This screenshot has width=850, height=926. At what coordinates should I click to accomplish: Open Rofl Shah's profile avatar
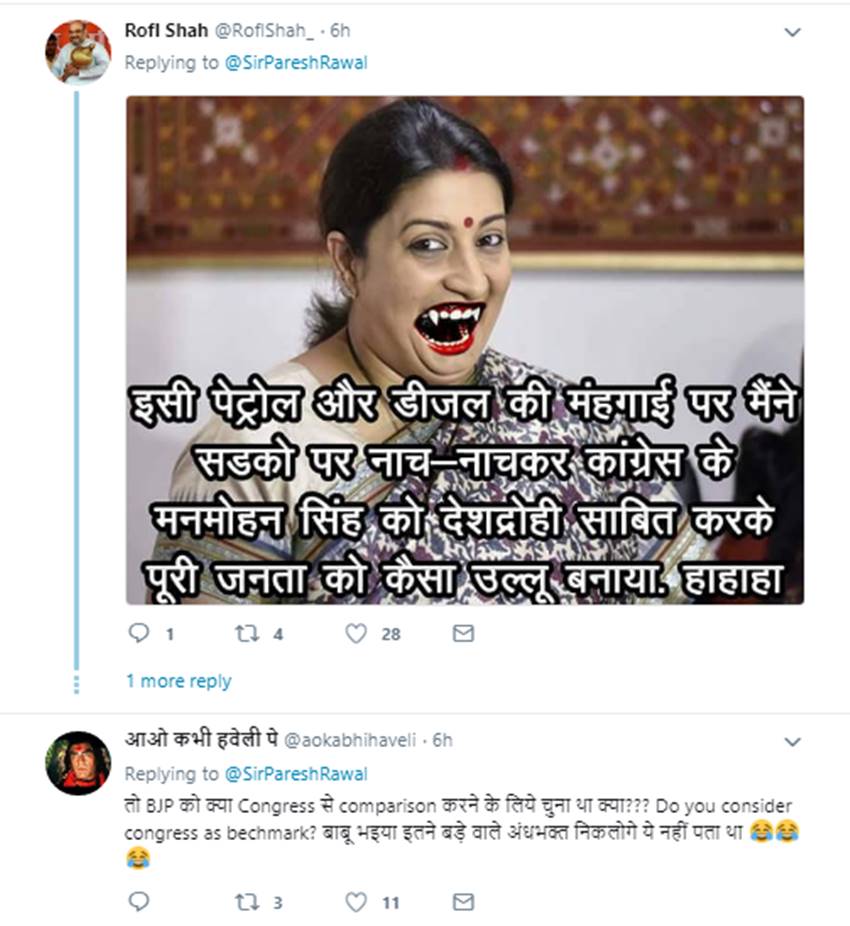[77, 51]
